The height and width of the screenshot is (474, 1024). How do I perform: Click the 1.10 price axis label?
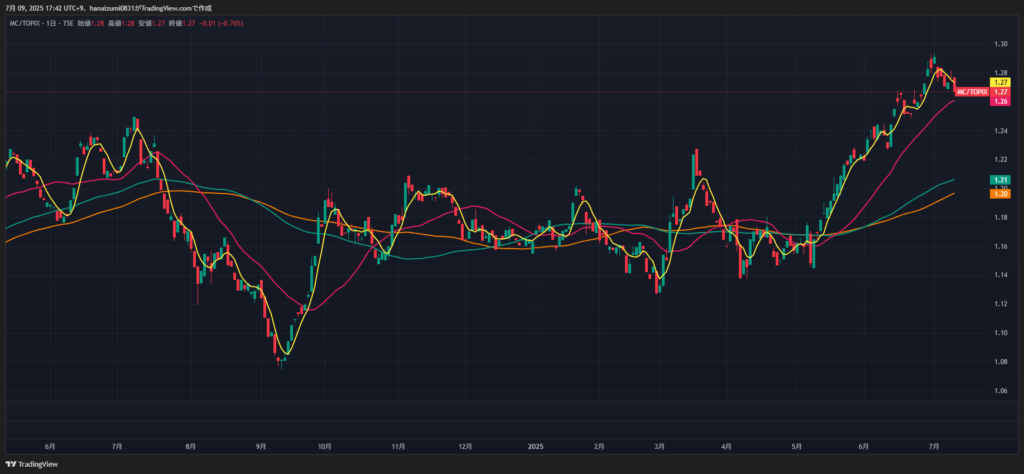click(1000, 333)
